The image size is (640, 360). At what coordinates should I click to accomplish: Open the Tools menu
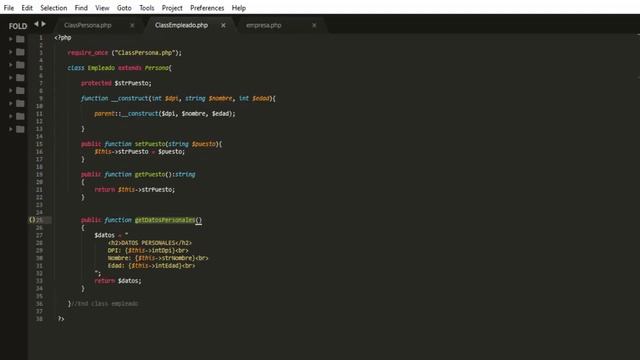point(147,8)
